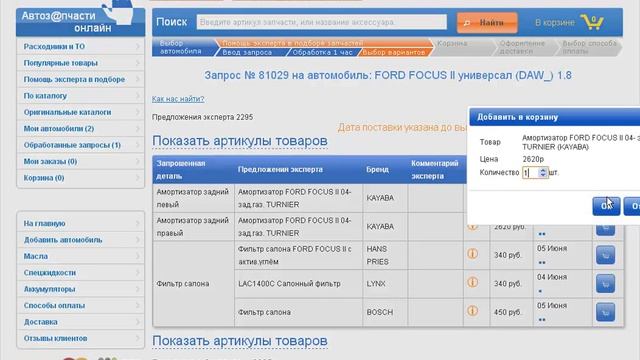
Task: Add LAC1400C LYNX filter to cart
Action: click(x=605, y=284)
